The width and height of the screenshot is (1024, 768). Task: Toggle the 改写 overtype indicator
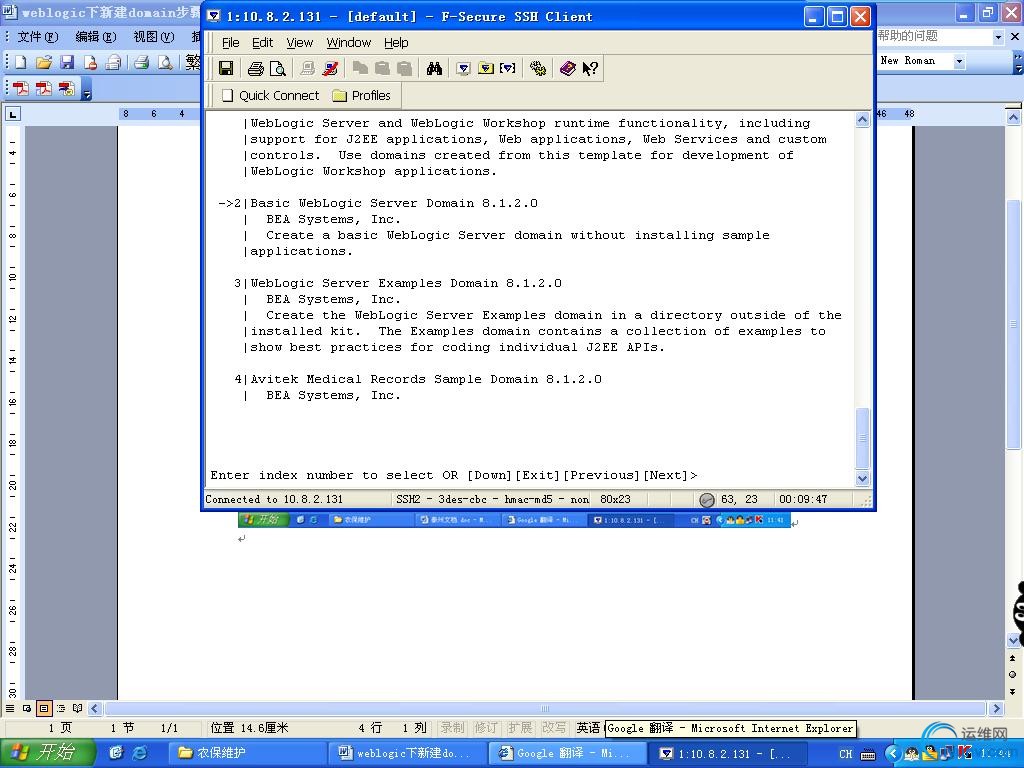554,728
